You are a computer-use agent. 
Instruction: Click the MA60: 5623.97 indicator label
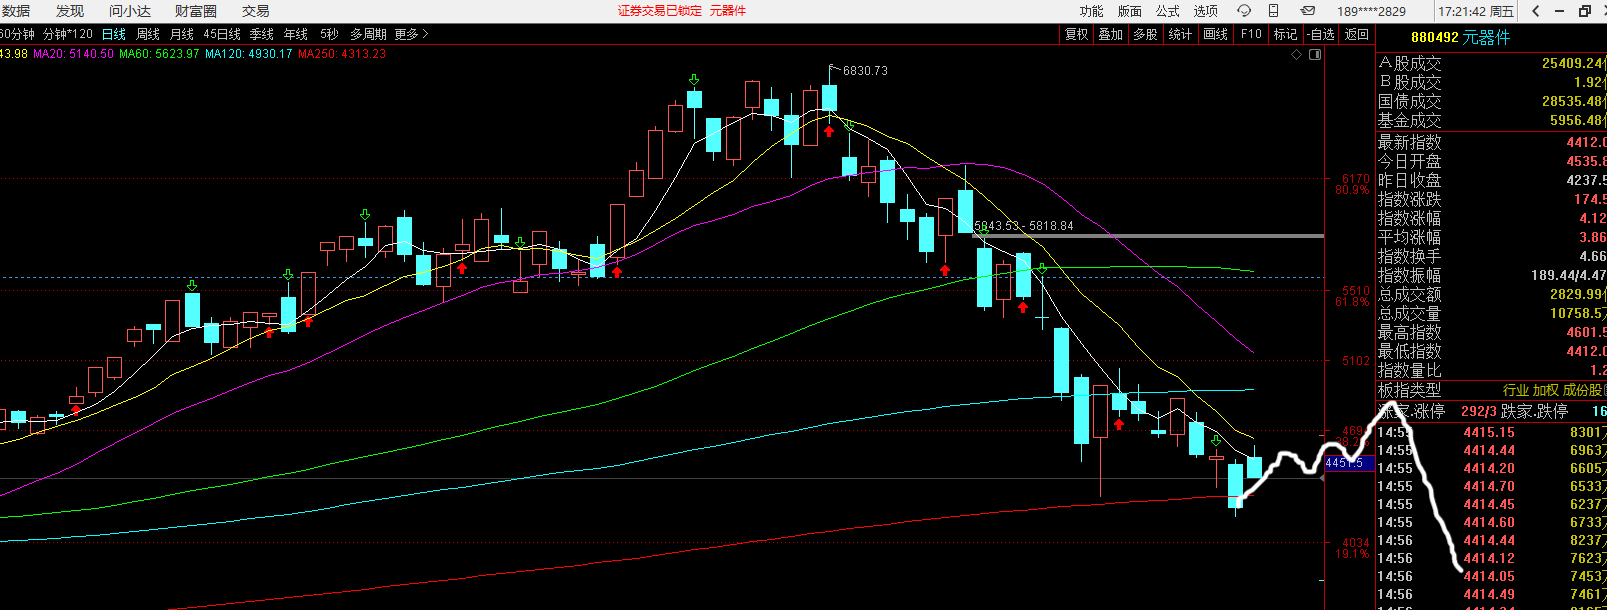[159, 54]
